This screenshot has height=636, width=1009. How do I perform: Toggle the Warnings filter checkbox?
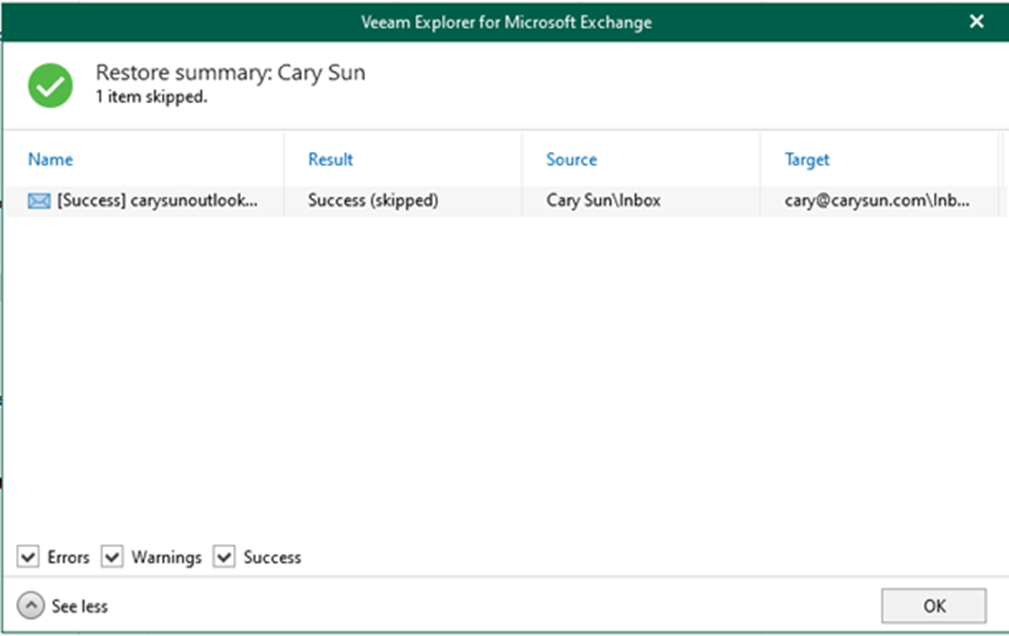click(112, 556)
